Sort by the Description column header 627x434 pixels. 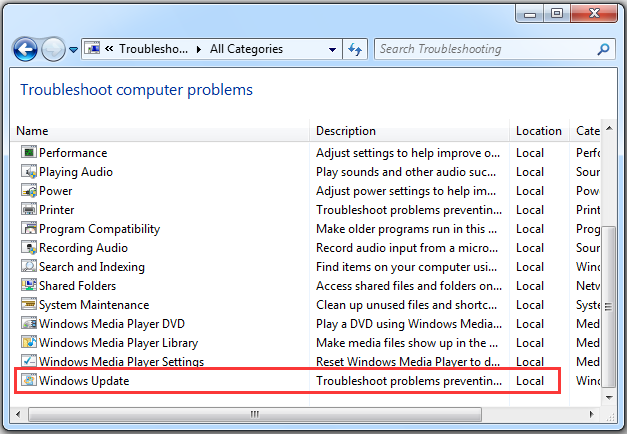coord(409,131)
